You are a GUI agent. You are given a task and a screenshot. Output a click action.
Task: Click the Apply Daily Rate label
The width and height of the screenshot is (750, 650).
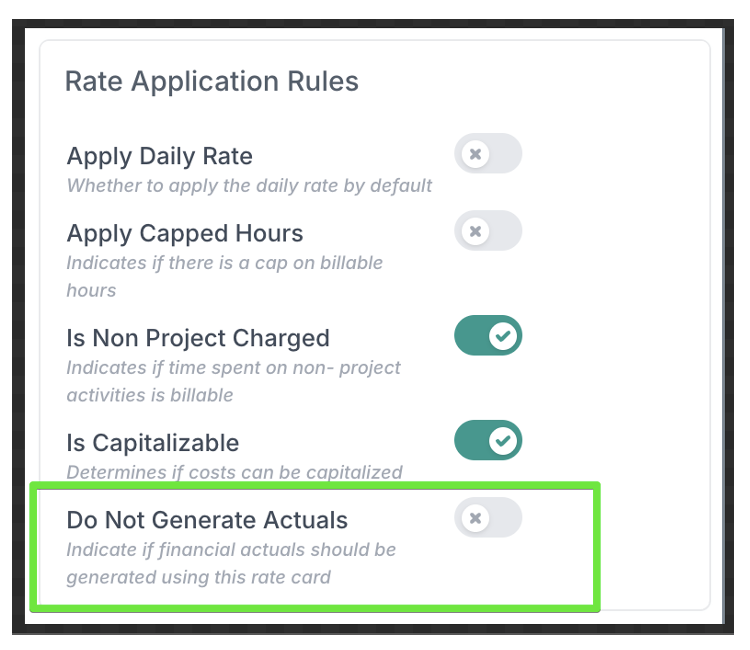click(x=159, y=157)
